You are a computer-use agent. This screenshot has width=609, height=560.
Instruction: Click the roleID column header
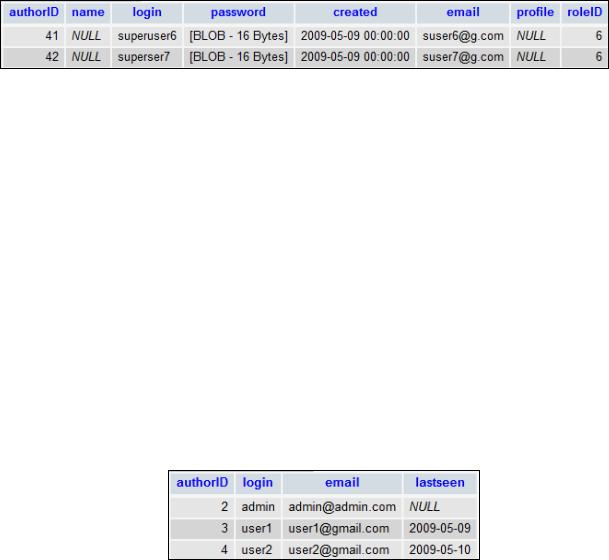[x=585, y=12]
